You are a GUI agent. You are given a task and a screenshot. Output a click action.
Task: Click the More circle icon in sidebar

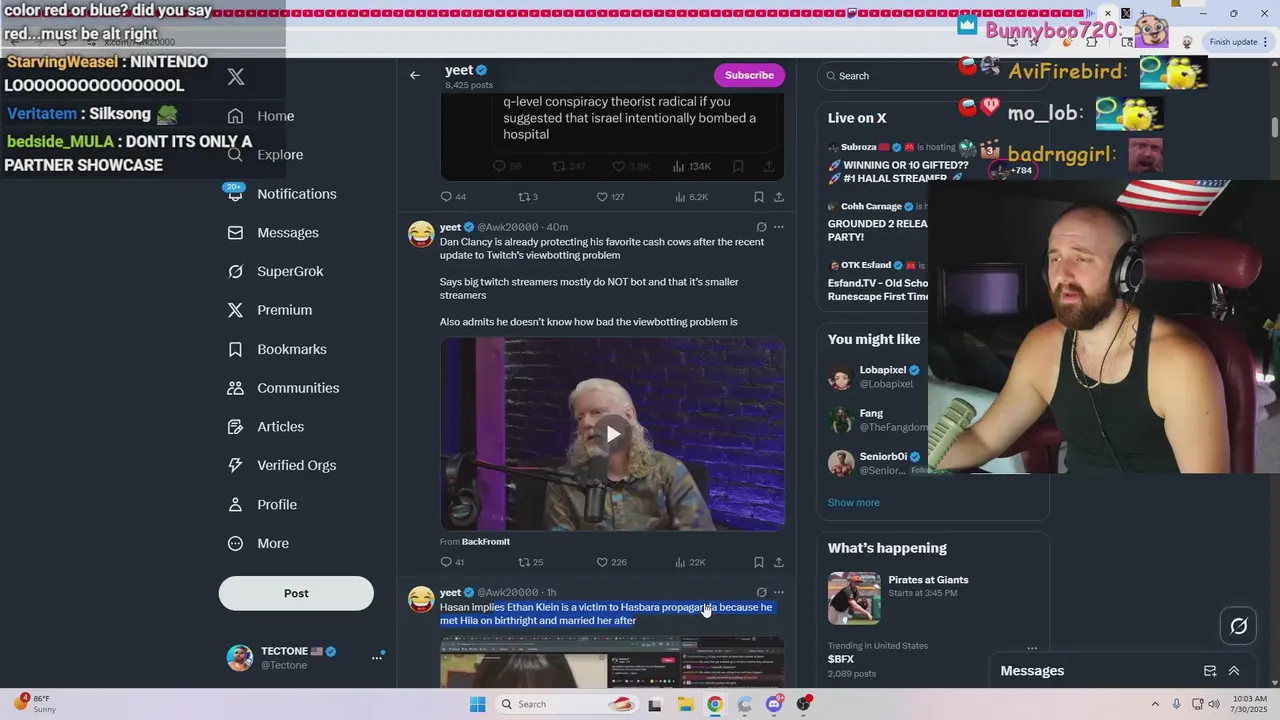click(235, 543)
